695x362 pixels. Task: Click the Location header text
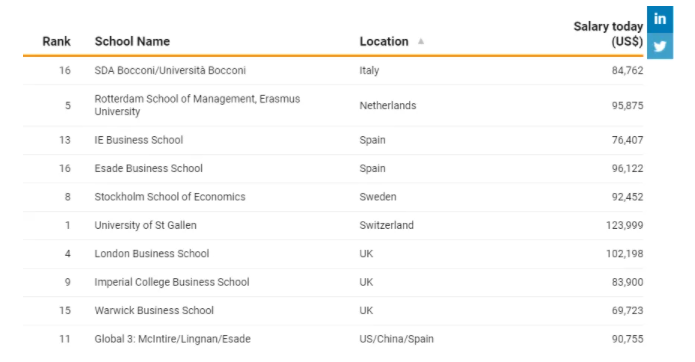pyautogui.click(x=384, y=41)
